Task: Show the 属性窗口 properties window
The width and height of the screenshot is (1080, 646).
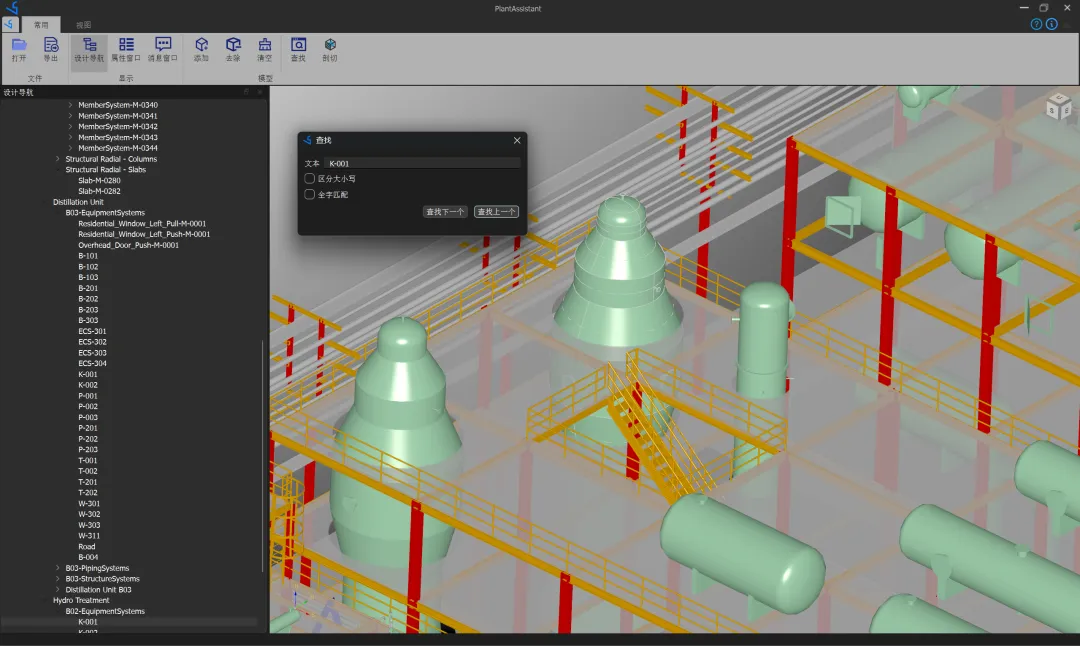Action: [126, 50]
